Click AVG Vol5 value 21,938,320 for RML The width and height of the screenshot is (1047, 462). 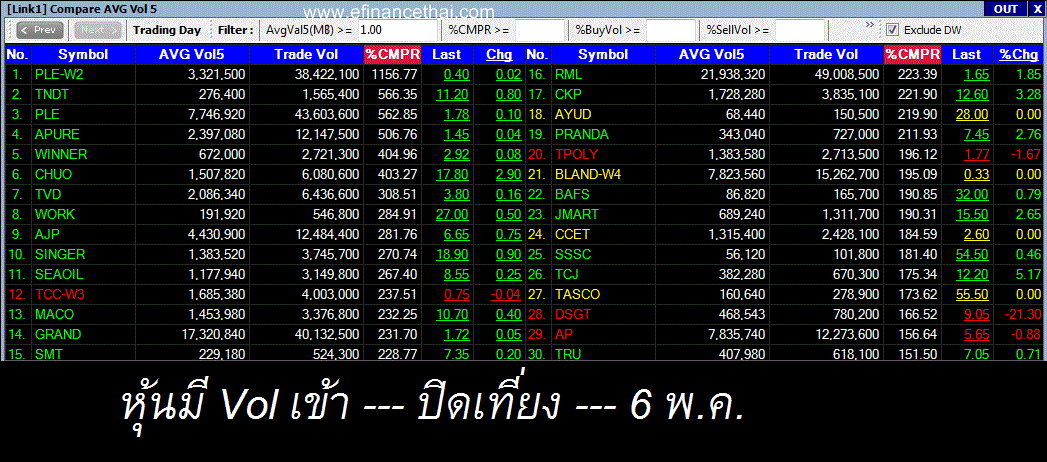(x=732, y=75)
